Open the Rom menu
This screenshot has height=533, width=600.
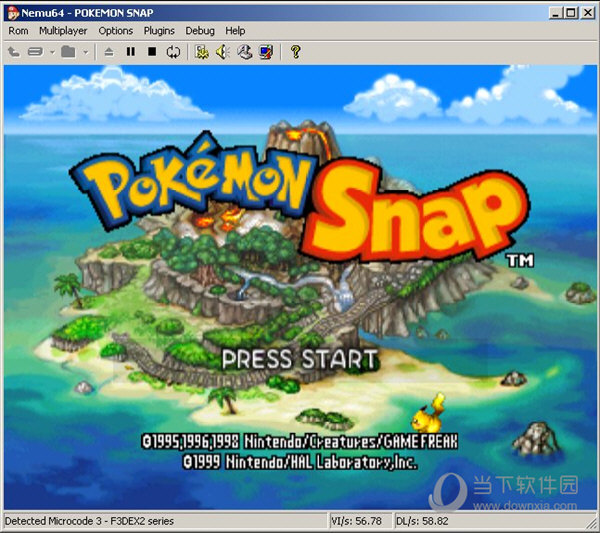[x=18, y=31]
